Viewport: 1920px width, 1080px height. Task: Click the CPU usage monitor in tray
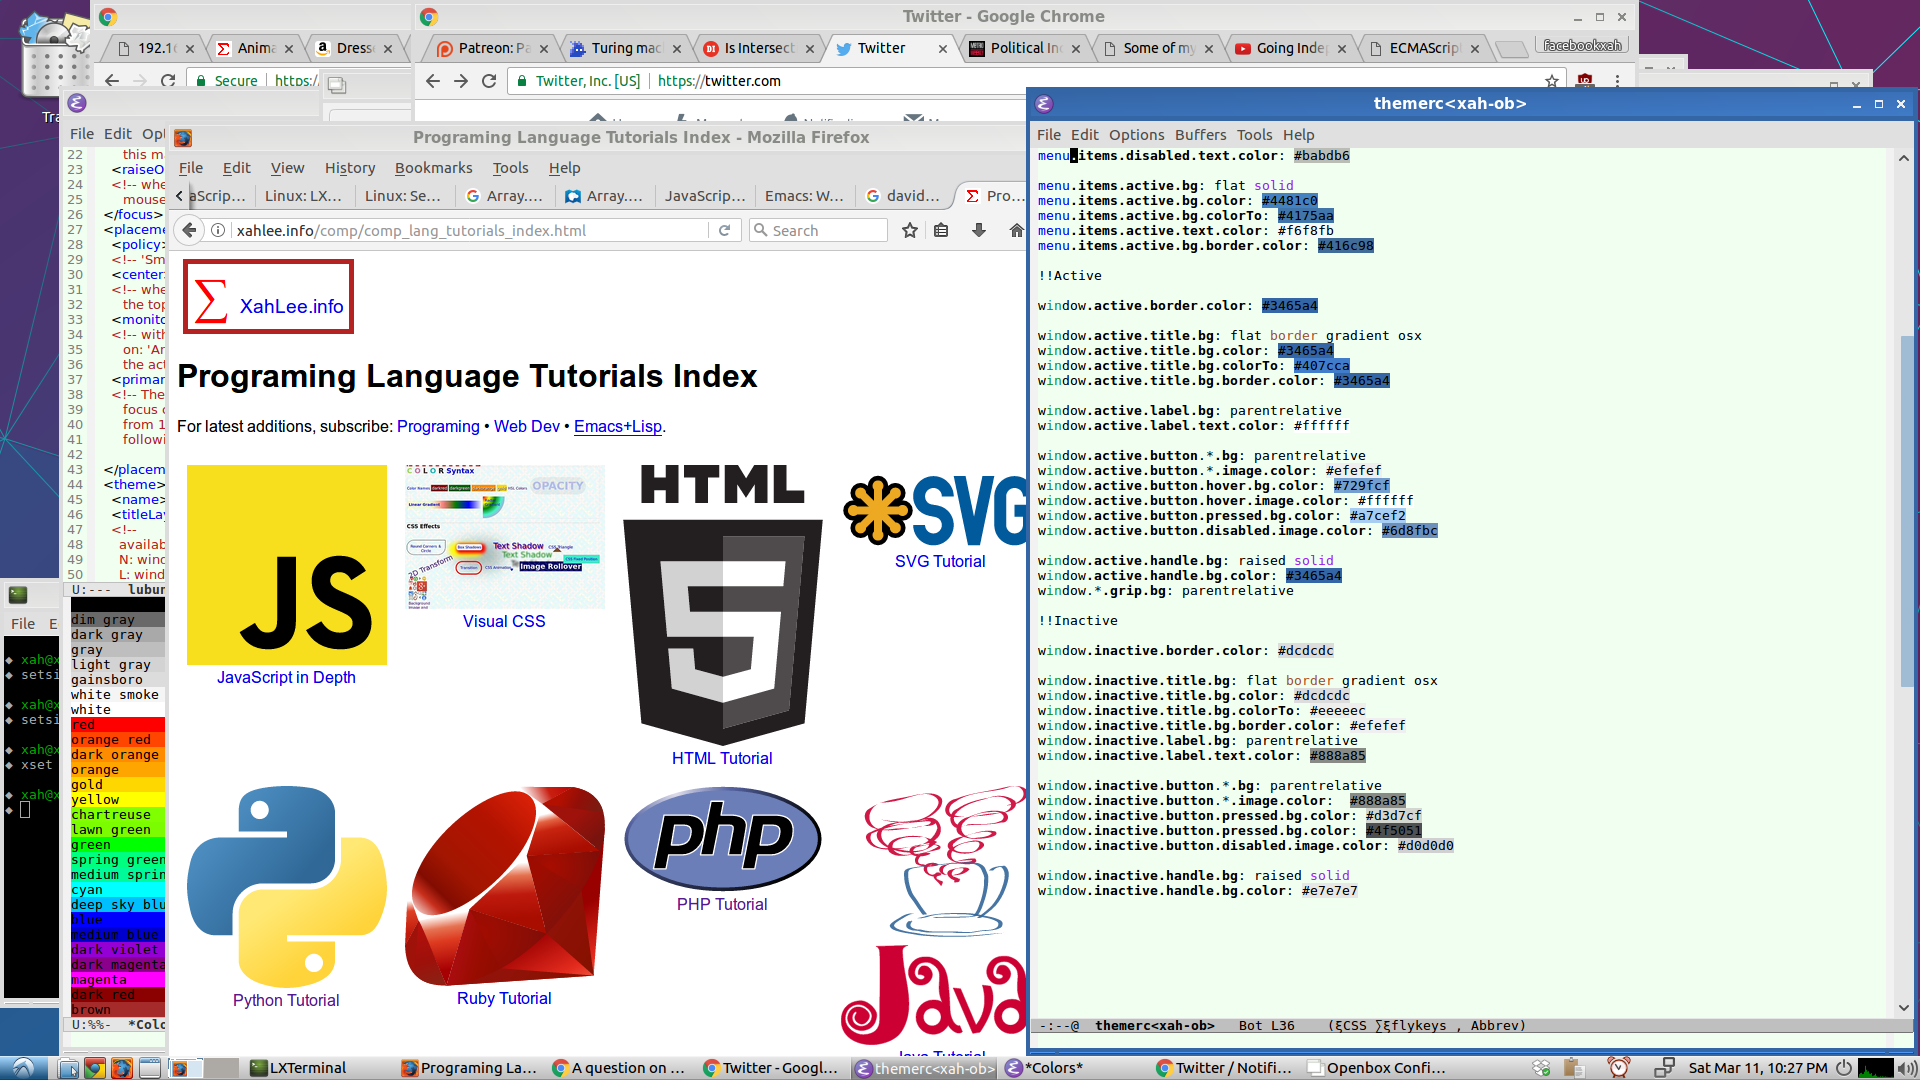1875,1068
